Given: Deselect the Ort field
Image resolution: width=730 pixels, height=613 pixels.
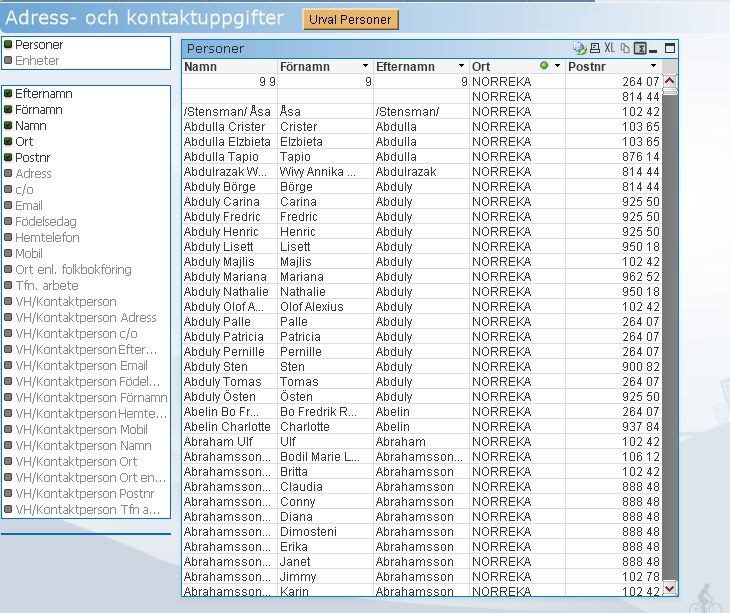Looking at the screenshot, I should (x=19, y=141).
